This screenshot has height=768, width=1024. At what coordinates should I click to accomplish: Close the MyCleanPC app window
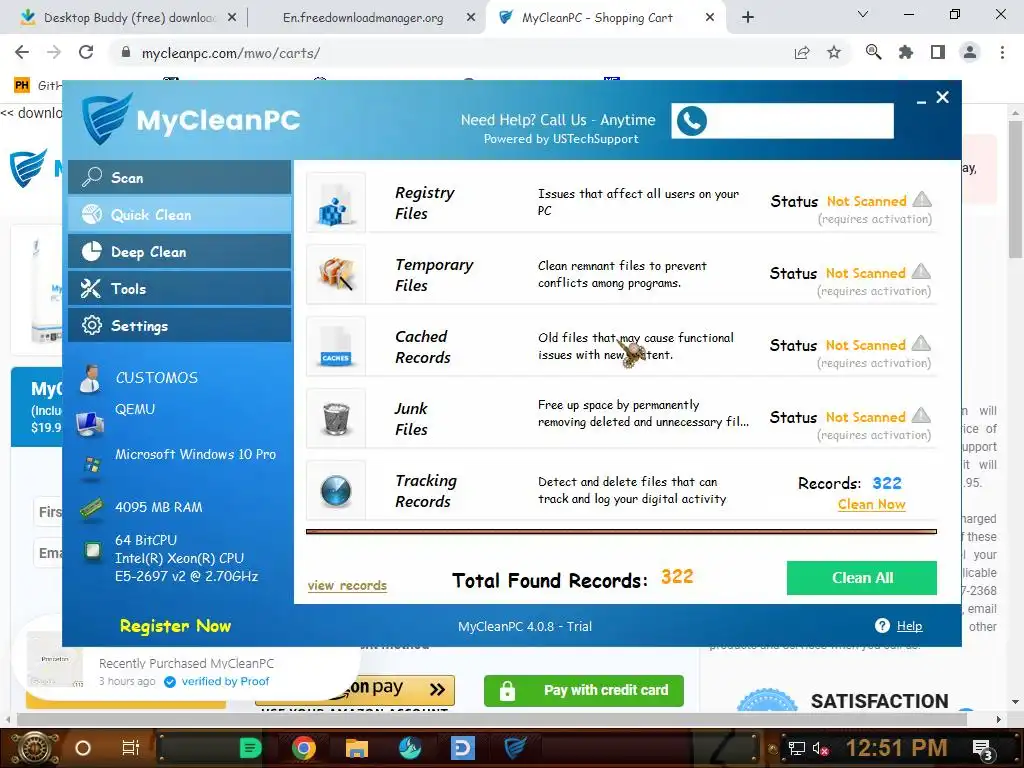tap(942, 97)
